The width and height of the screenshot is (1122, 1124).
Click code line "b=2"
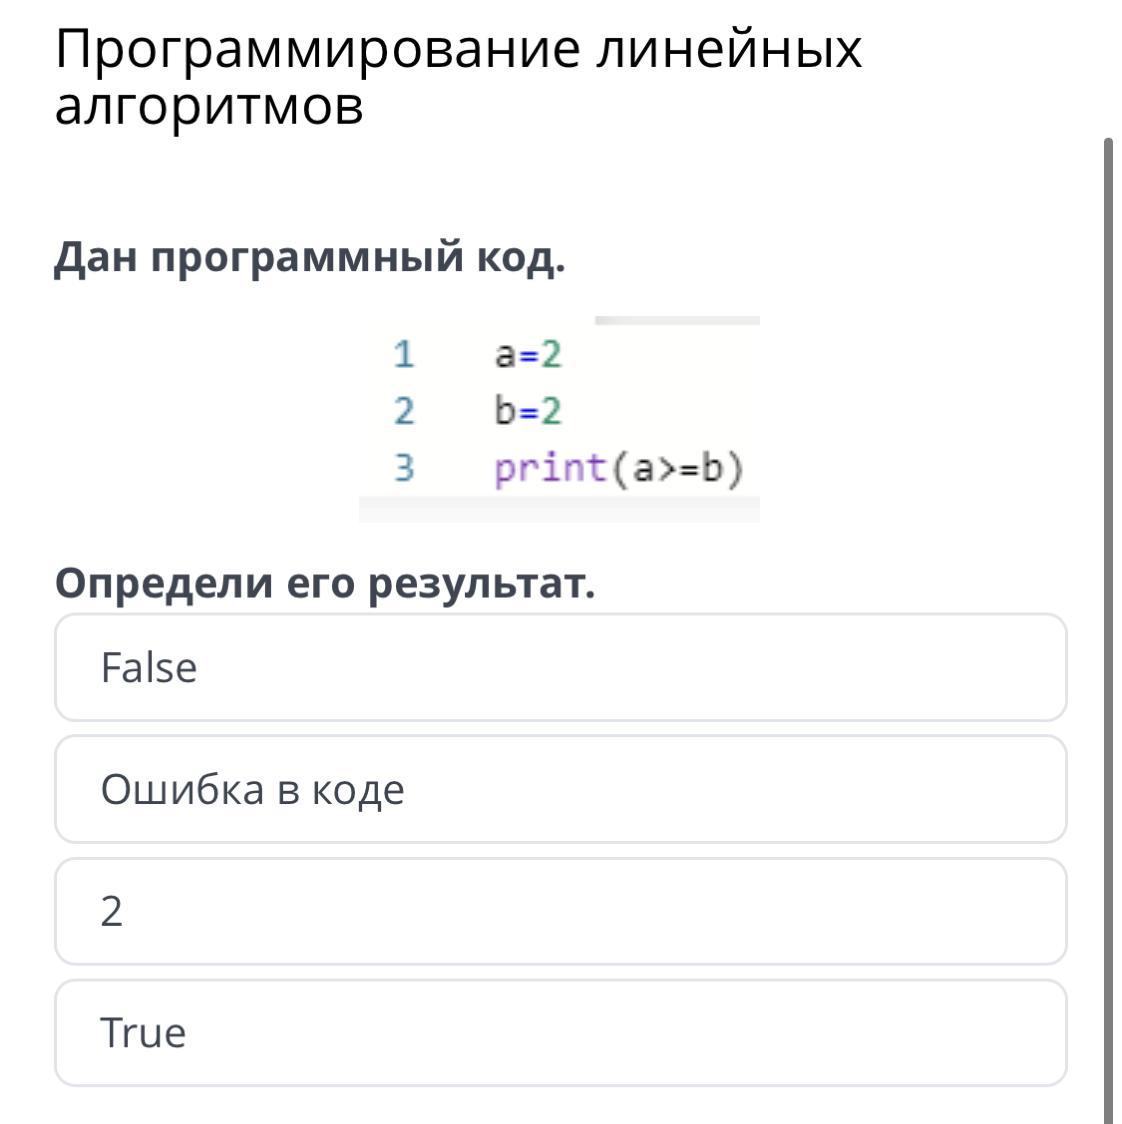point(528,411)
